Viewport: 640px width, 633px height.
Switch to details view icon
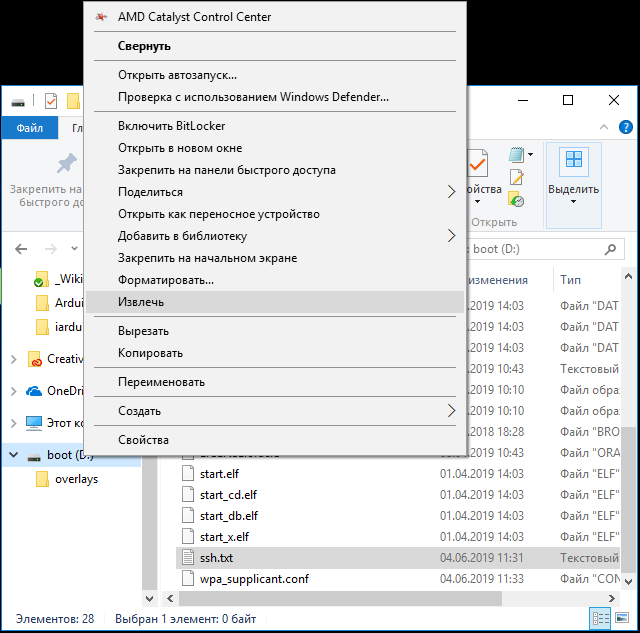point(600,618)
